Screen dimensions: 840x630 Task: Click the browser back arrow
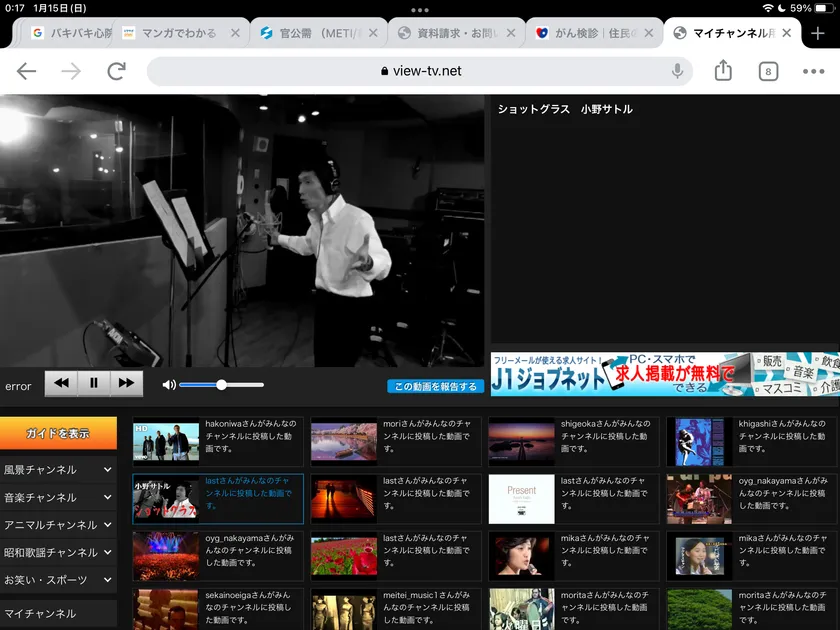(x=27, y=71)
